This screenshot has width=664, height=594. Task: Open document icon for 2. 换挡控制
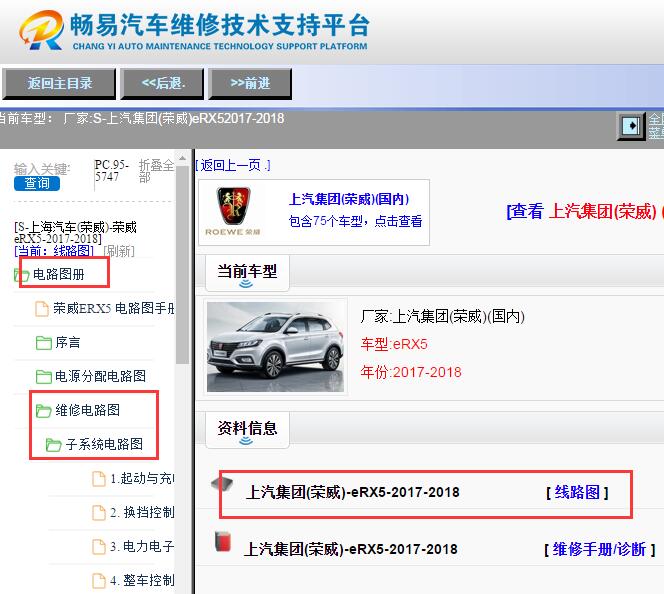click(x=99, y=513)
